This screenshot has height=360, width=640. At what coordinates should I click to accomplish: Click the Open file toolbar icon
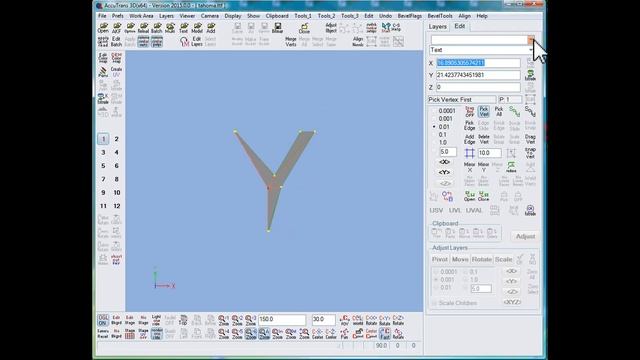pos(103,28)
